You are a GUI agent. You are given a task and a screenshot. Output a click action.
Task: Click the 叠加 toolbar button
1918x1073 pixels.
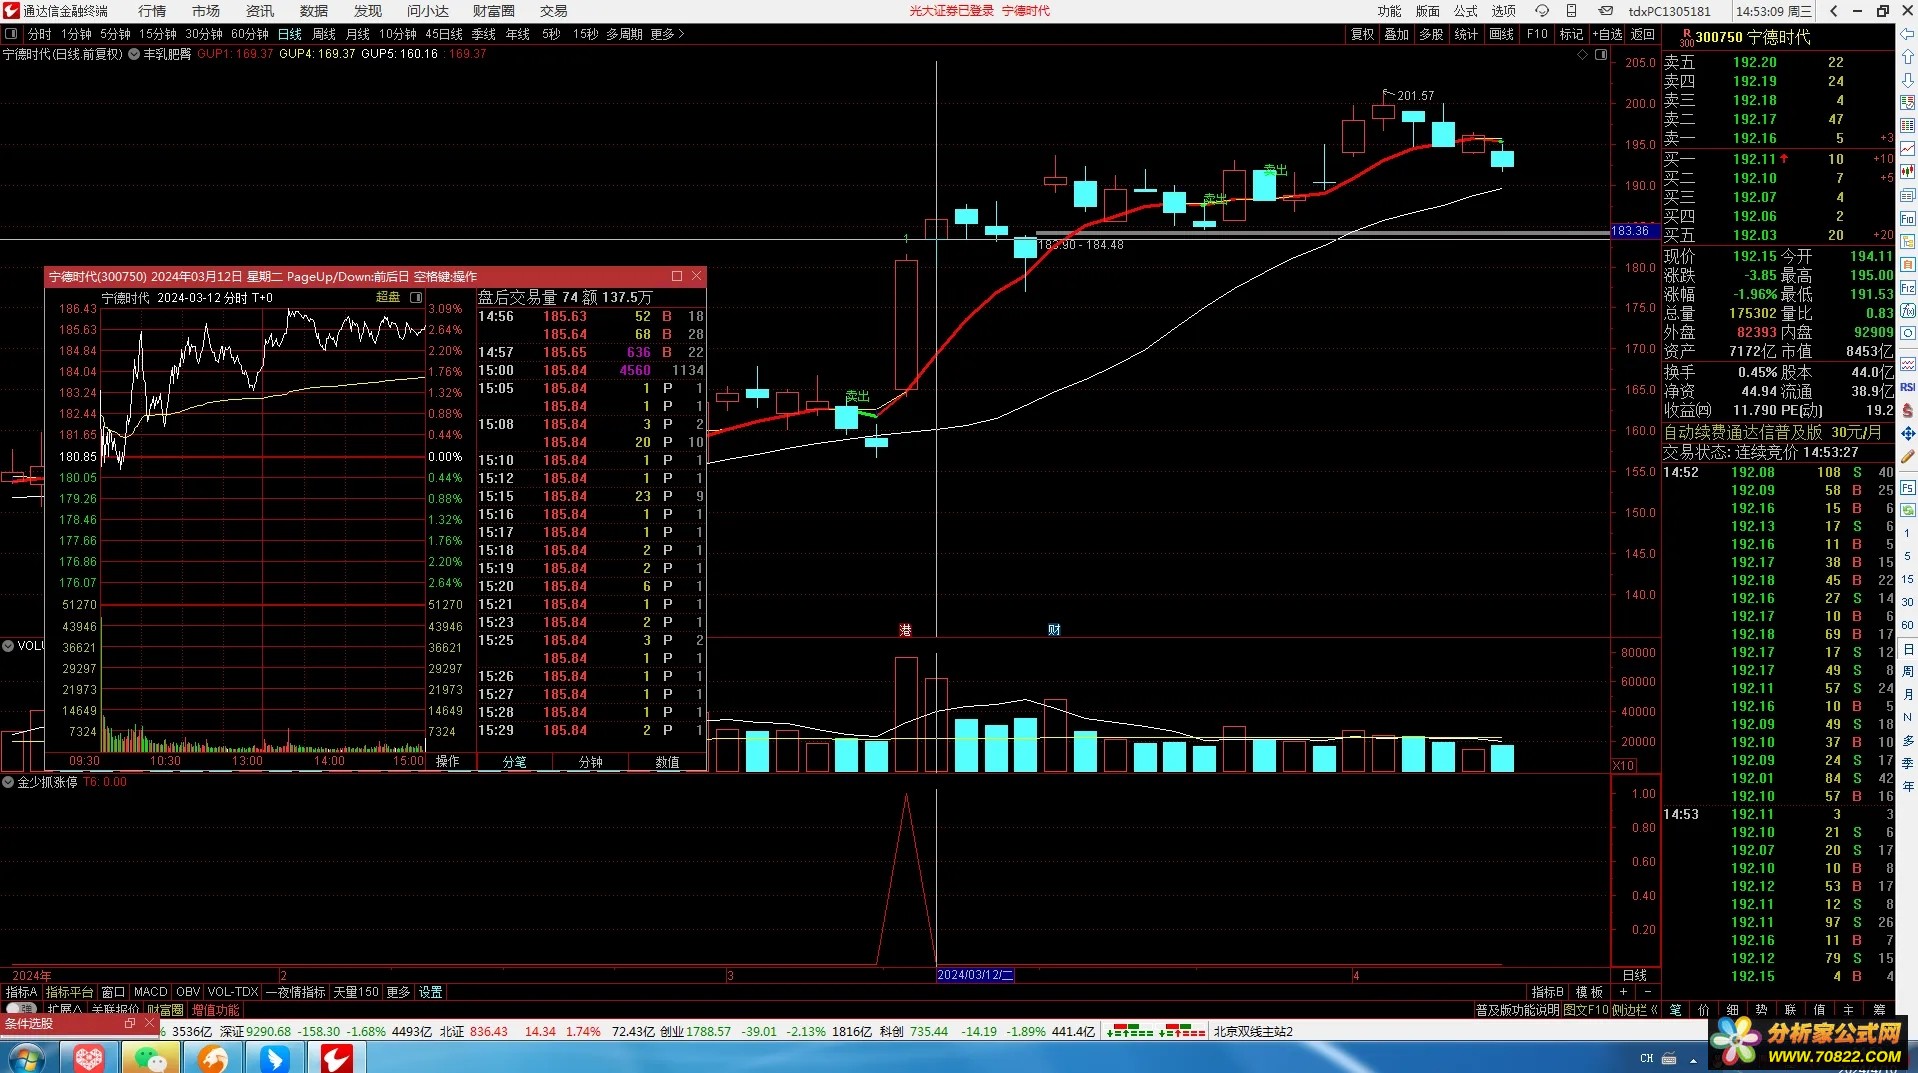pos(1396,34)
